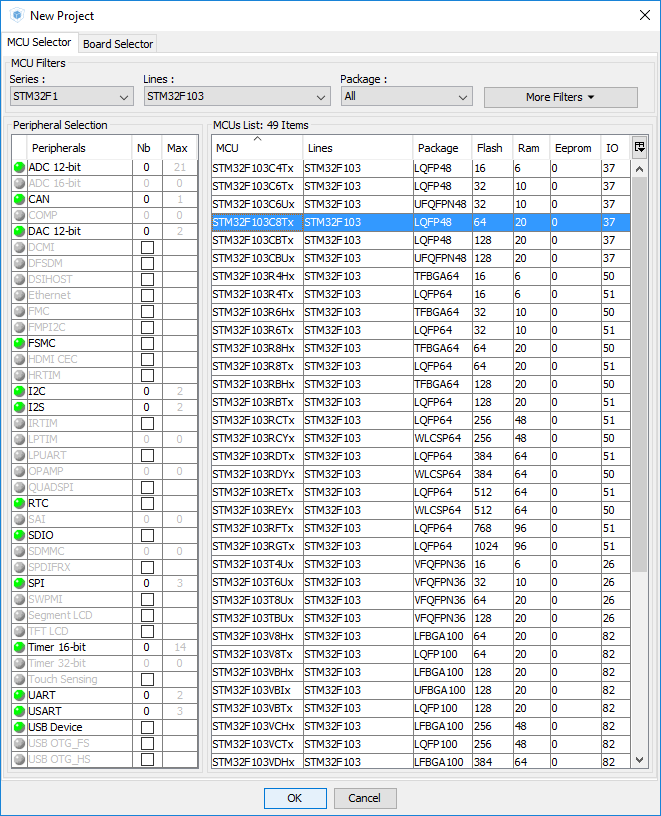661x816 pixels.
Task: Click the green status dot for CAN
Action: [19, 199]
